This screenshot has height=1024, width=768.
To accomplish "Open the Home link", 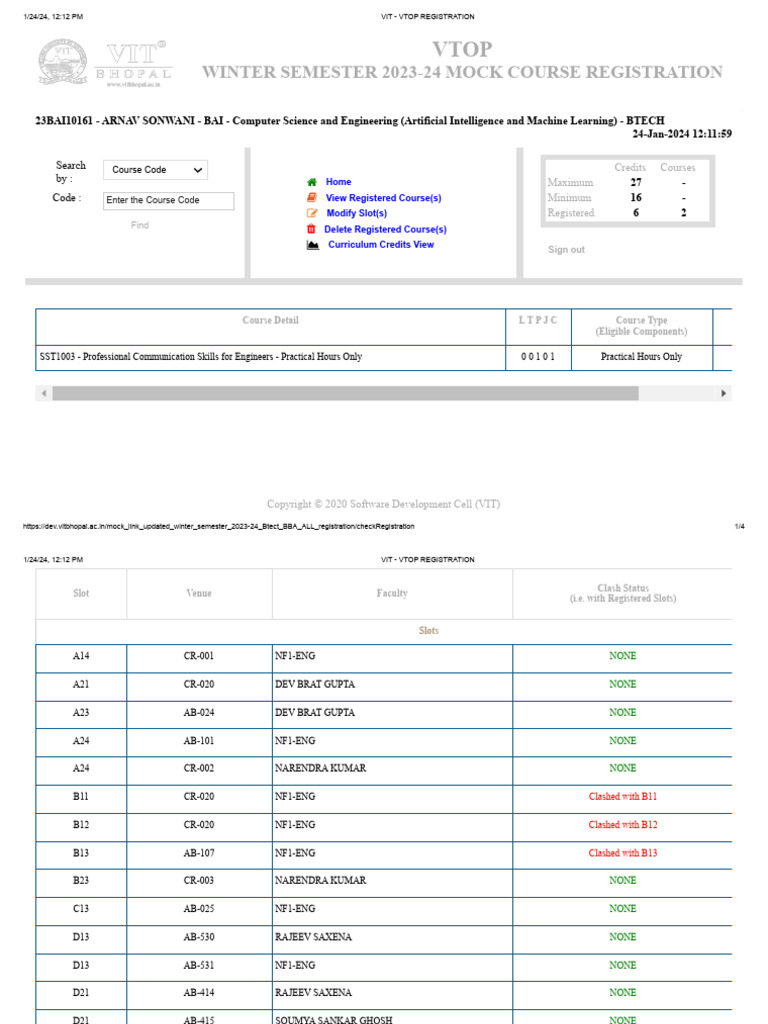I will click(338, 182).
